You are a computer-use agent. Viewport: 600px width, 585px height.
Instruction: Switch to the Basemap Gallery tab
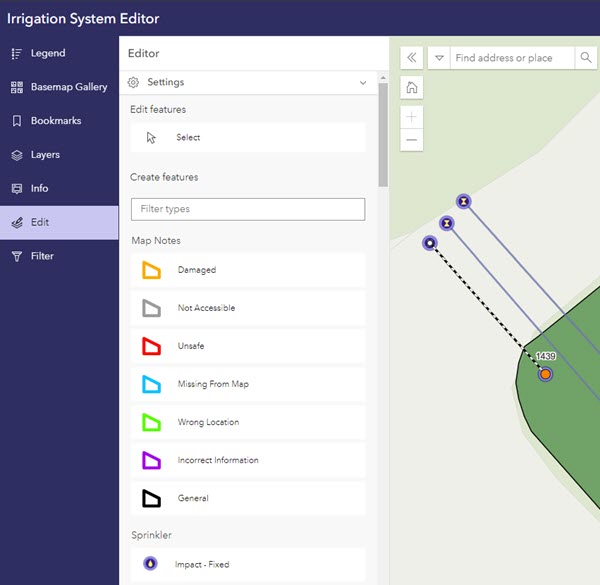pos(59,87)
